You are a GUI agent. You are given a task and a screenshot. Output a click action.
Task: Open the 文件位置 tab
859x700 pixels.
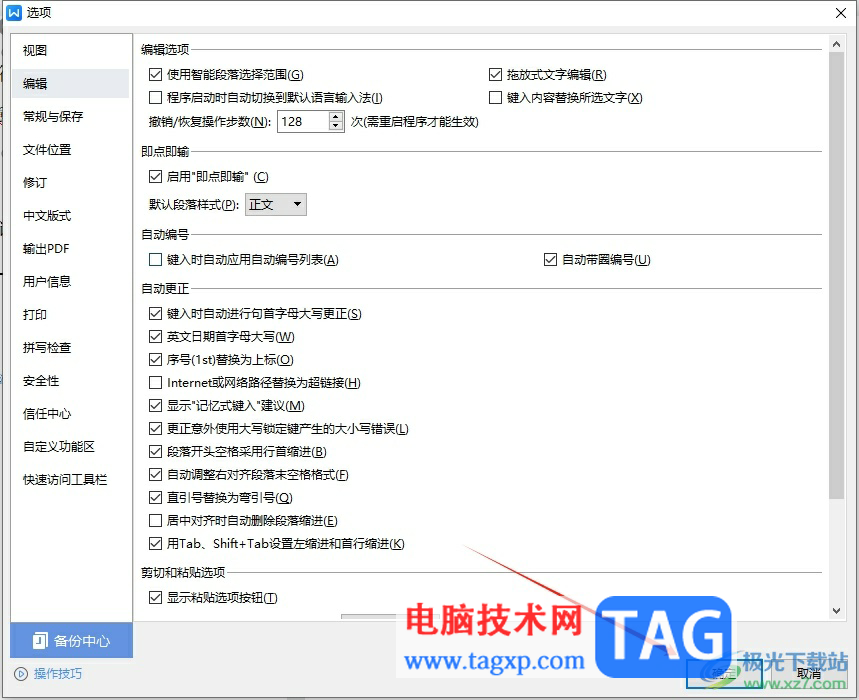click(x=70, y=150)
